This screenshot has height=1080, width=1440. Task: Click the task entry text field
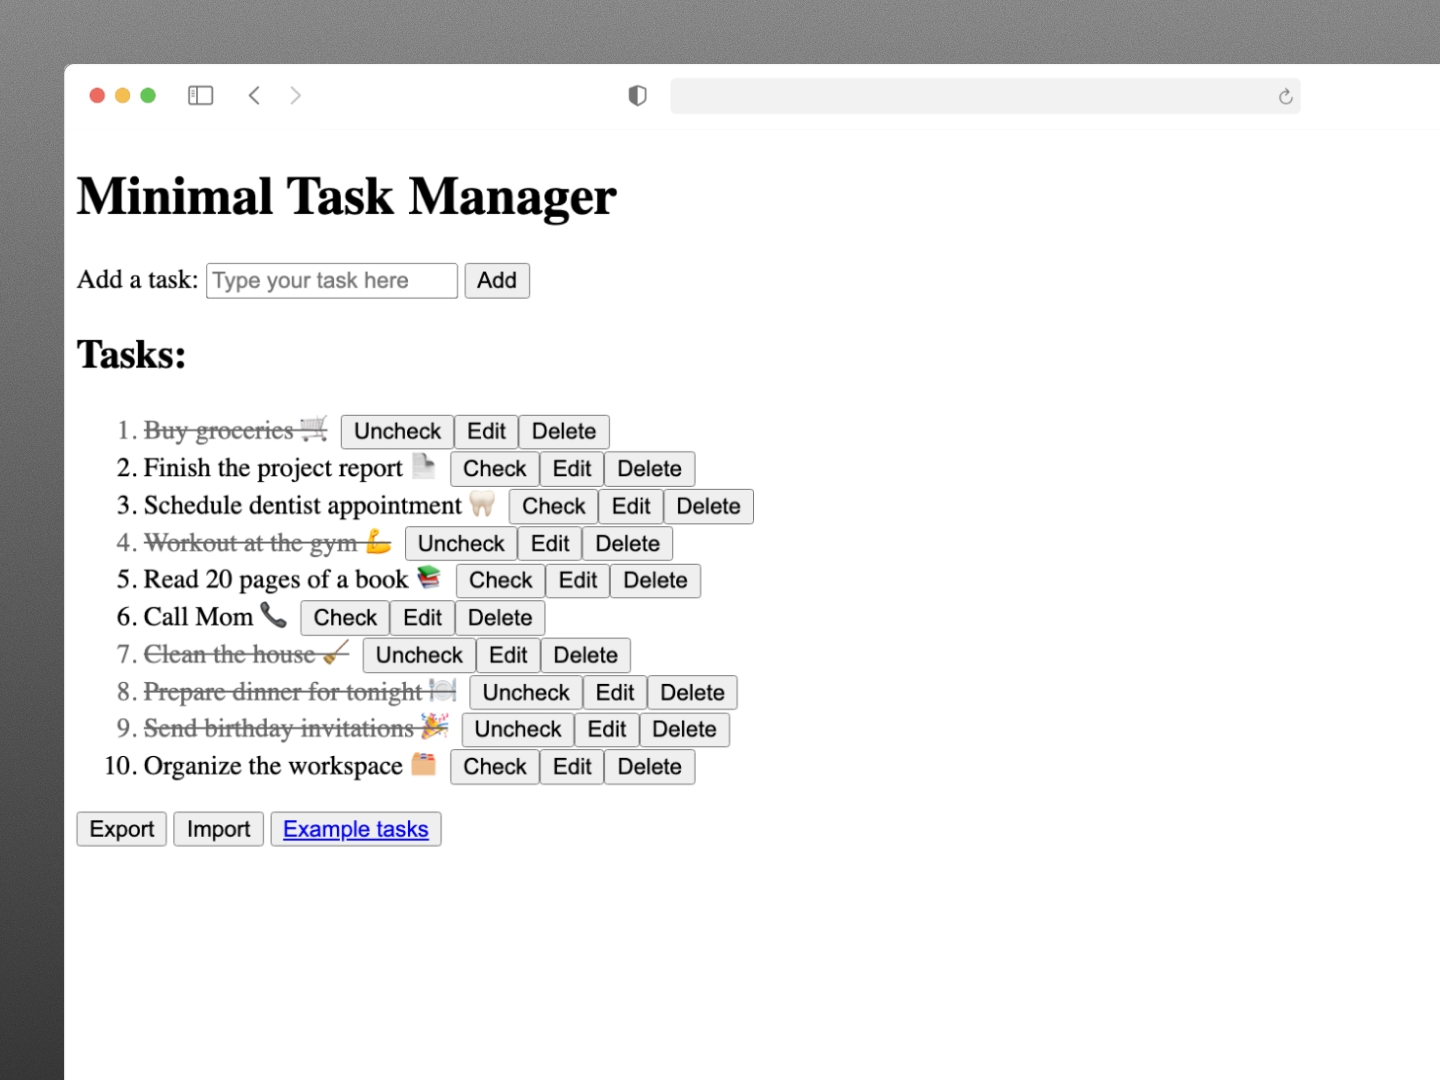330,280
